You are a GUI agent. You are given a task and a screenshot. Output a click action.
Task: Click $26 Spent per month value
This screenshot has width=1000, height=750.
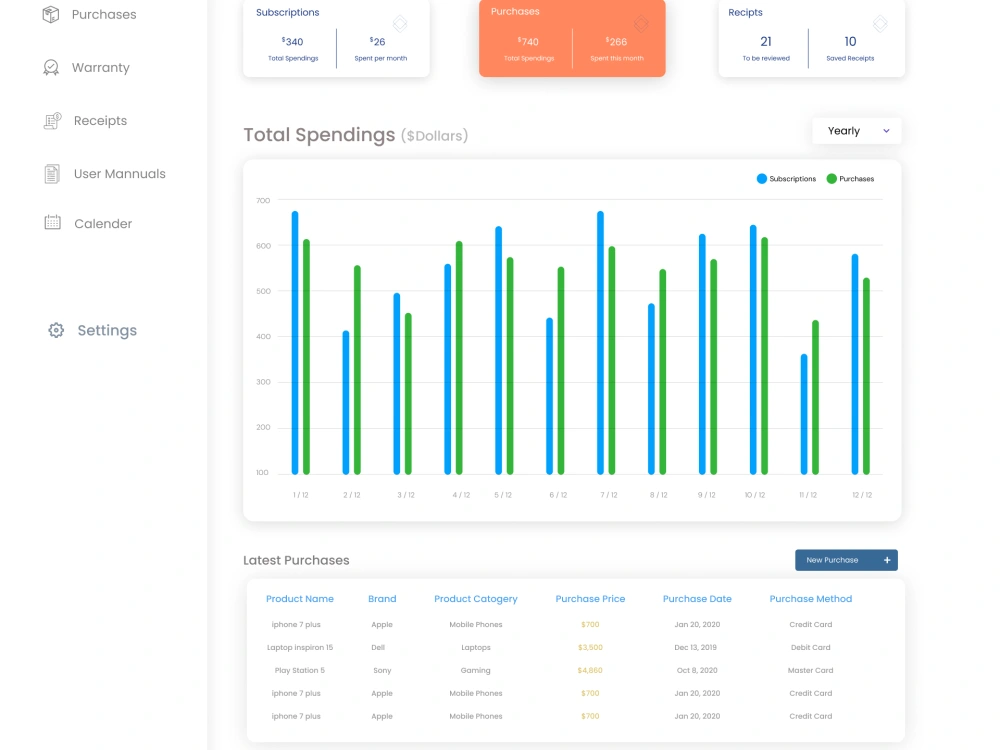click(378, 41)
